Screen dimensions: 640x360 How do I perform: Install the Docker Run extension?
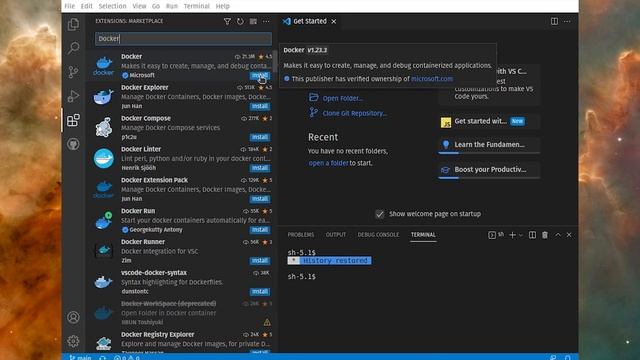pyautogui.click(x=260, y=230)
